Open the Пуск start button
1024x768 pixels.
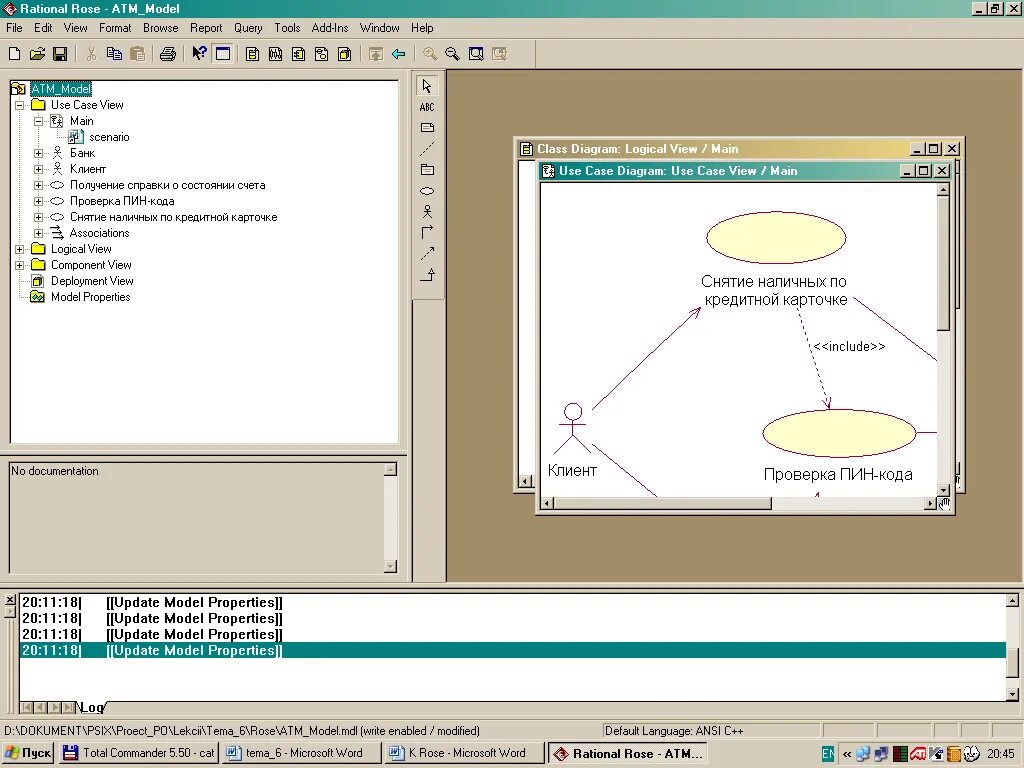(28, 753)
